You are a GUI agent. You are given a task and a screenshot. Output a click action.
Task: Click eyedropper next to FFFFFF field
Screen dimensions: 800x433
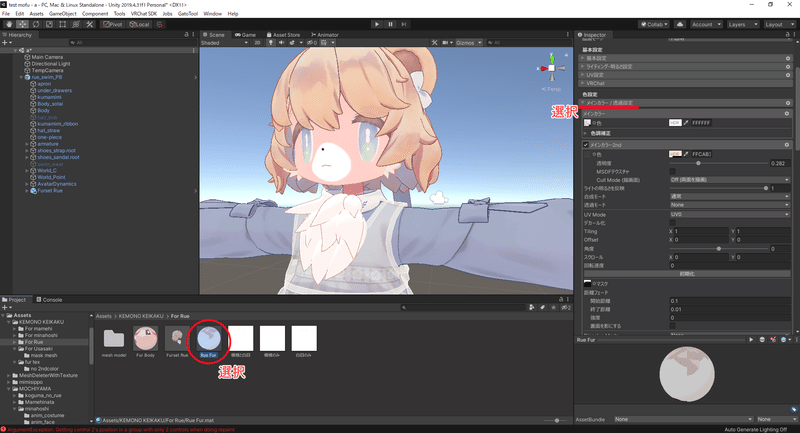point(686,123)
